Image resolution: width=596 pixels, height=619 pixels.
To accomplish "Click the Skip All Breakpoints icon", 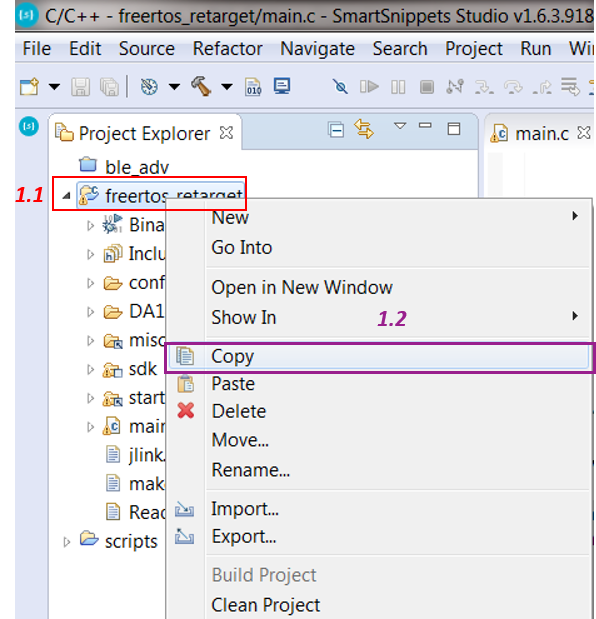I will 340,86.
